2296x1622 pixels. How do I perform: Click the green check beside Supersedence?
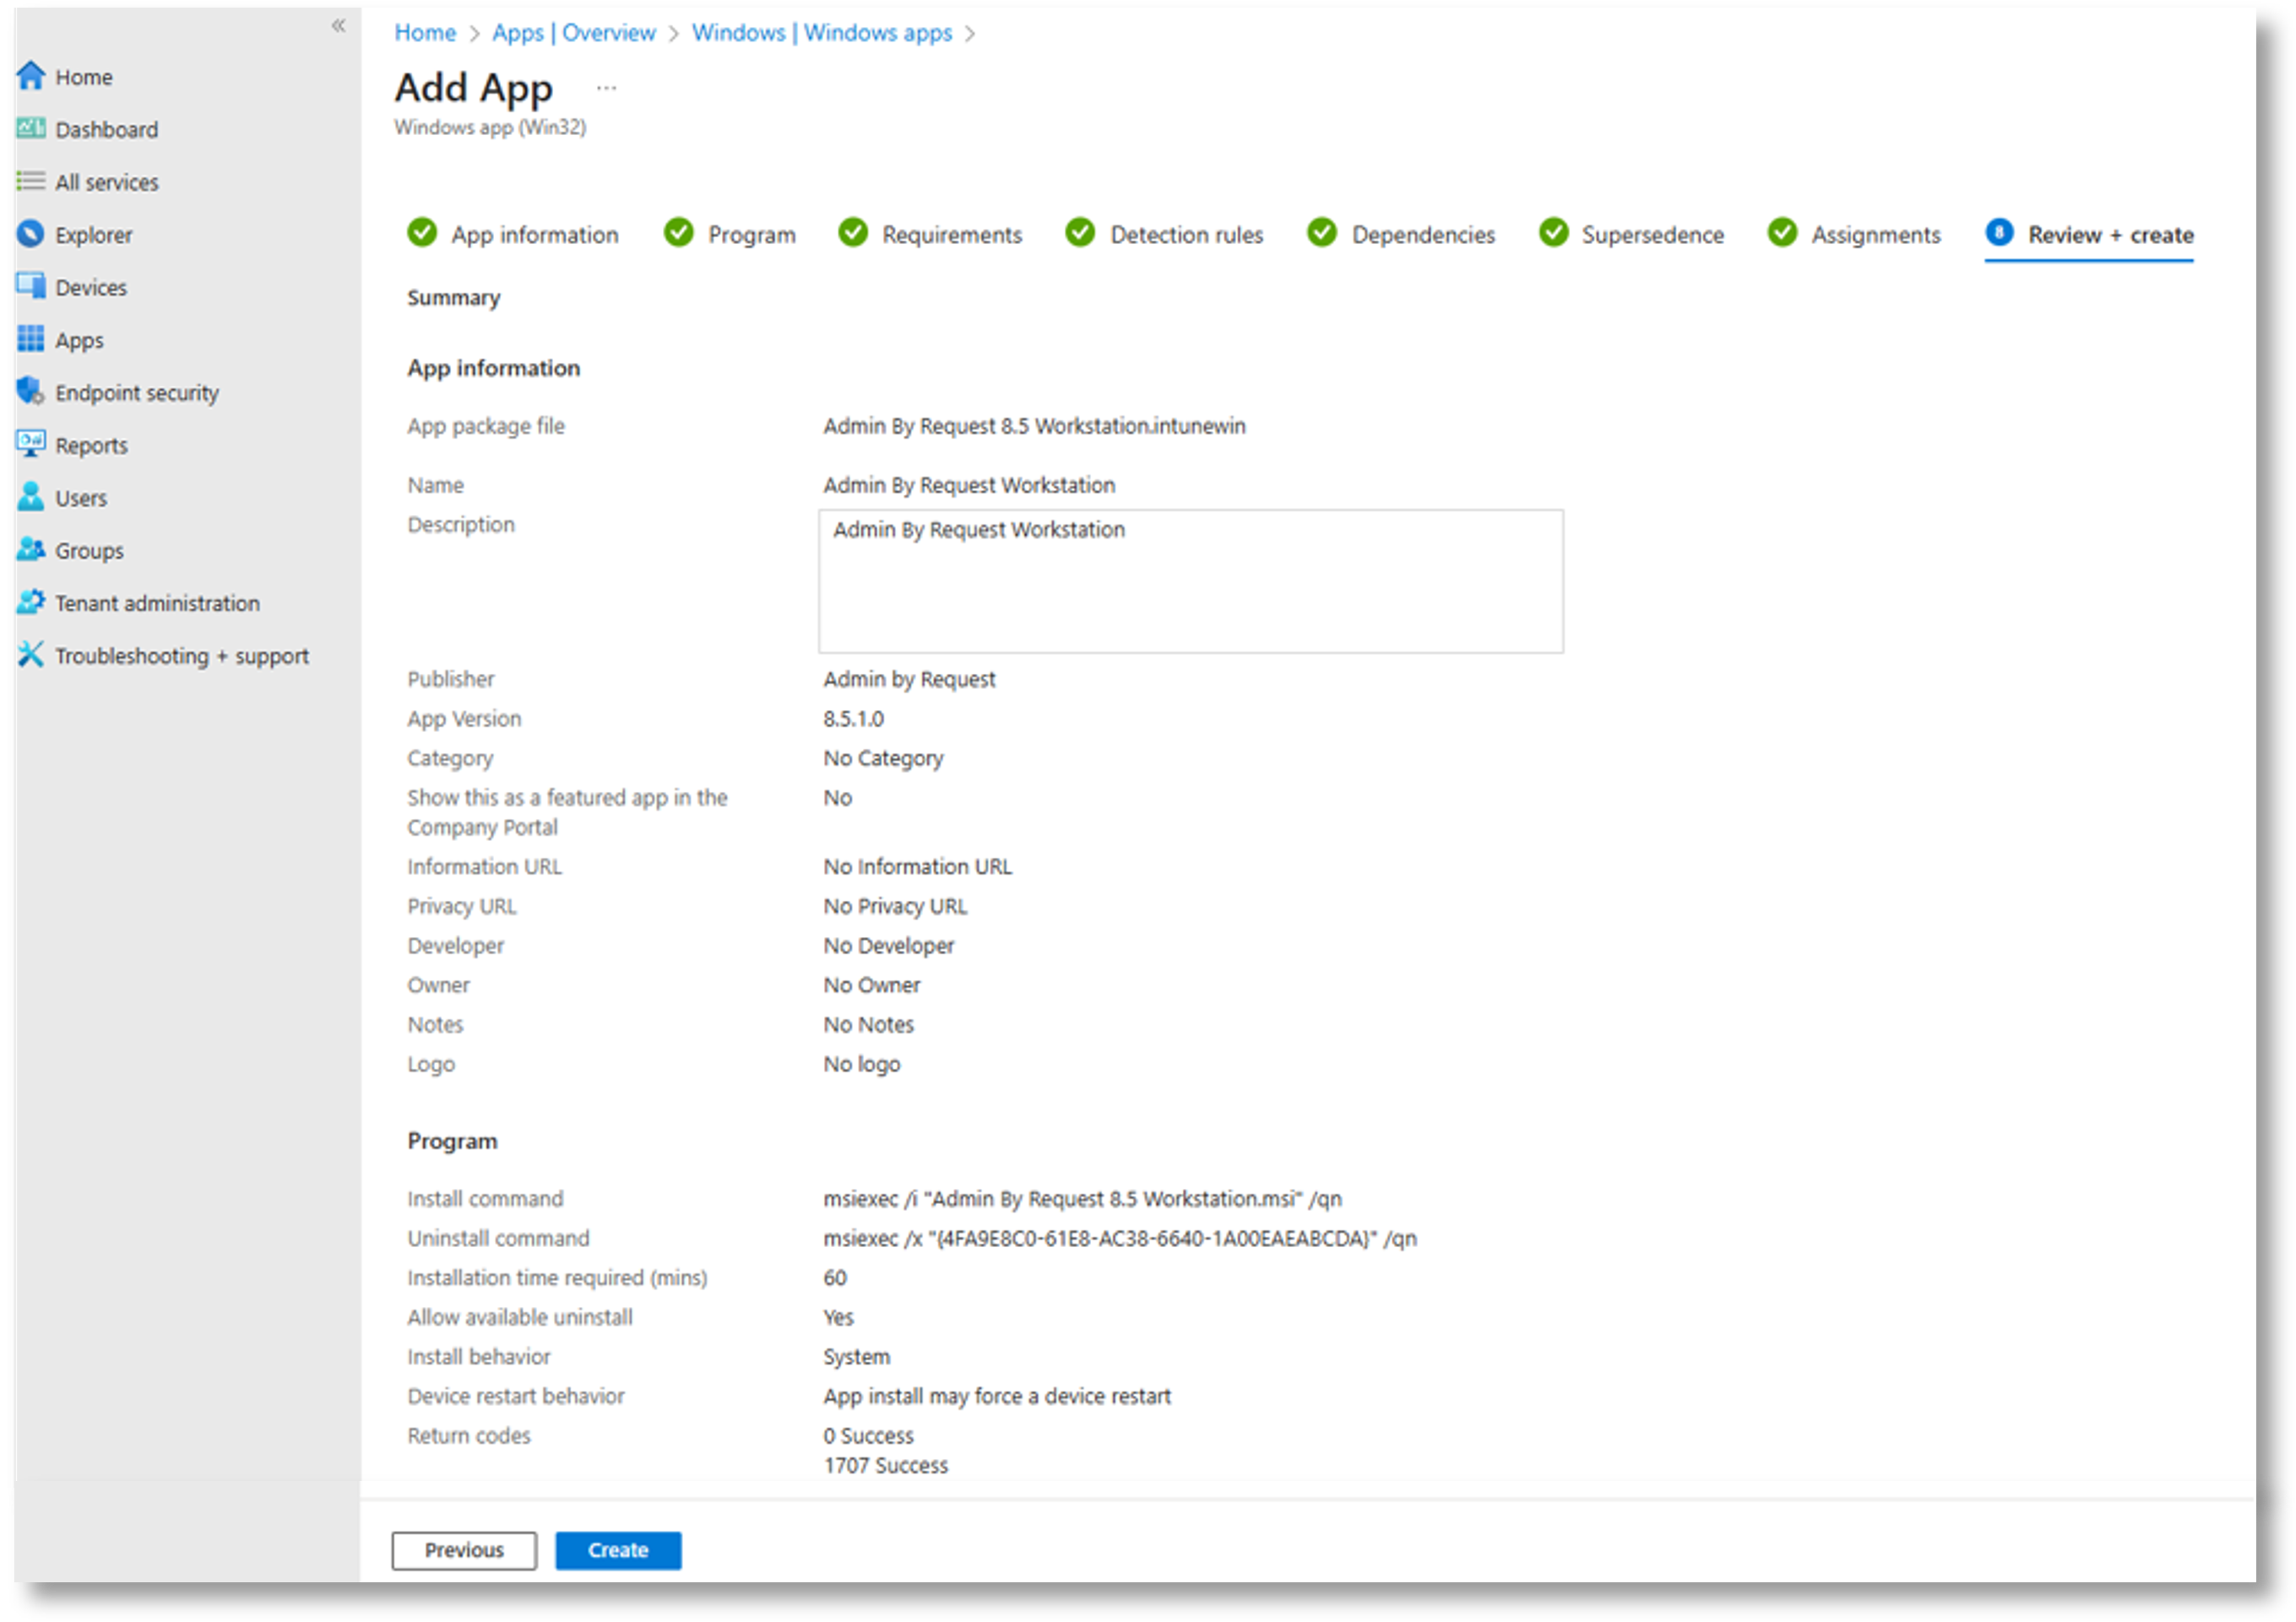[x=1554, y=233]
